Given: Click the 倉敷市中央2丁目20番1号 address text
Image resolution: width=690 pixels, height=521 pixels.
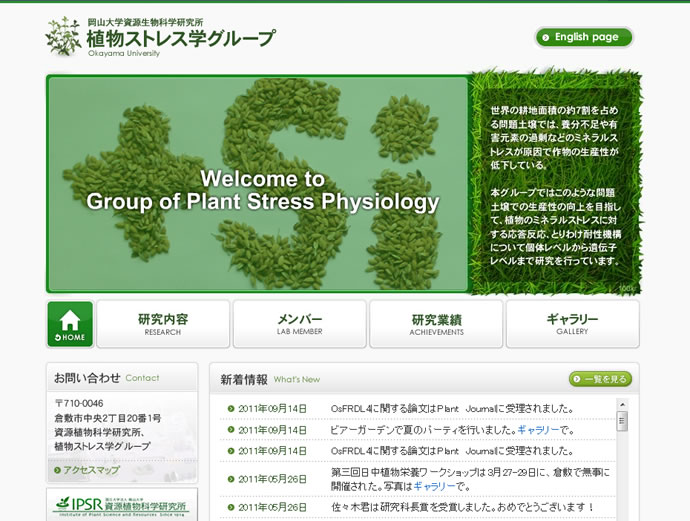Looking at the screenshot, I should coord(108,418).
